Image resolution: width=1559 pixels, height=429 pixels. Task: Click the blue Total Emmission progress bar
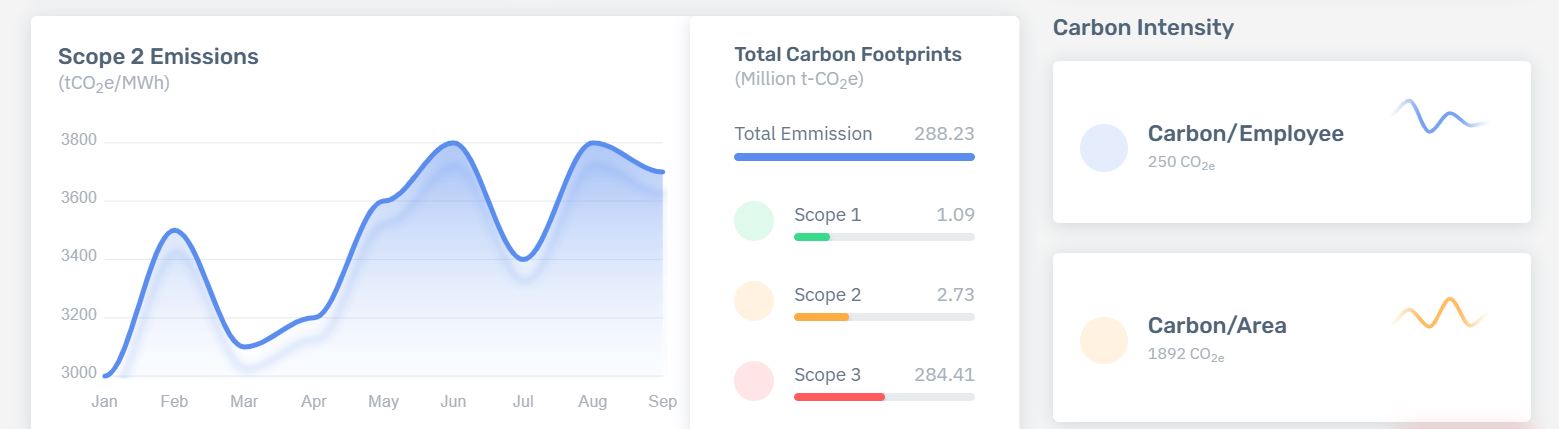click(x=854, y=157)
